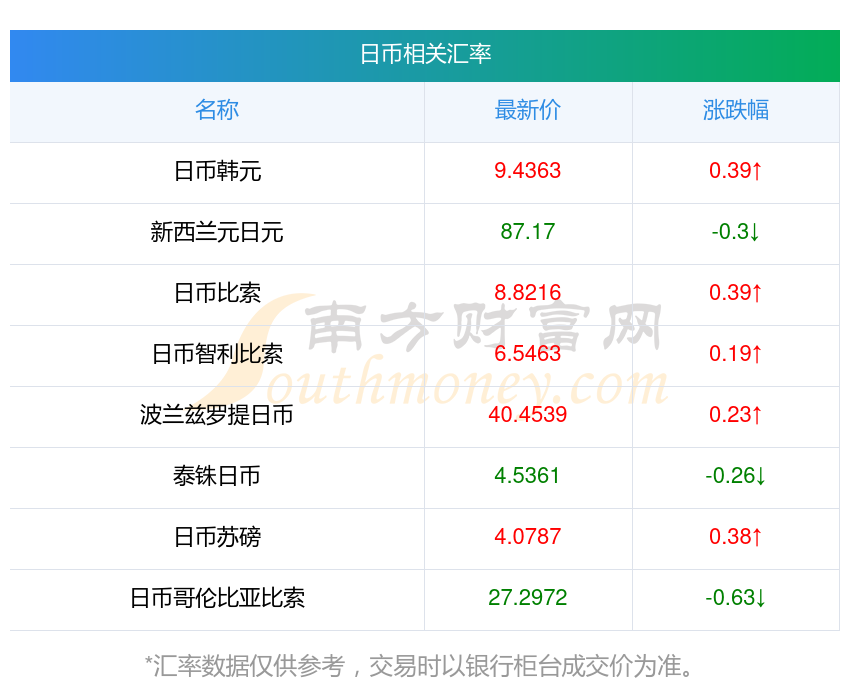This screenshot has width=850, height=698.
Task: Click the change value -0.26↓
Action: 736,475
